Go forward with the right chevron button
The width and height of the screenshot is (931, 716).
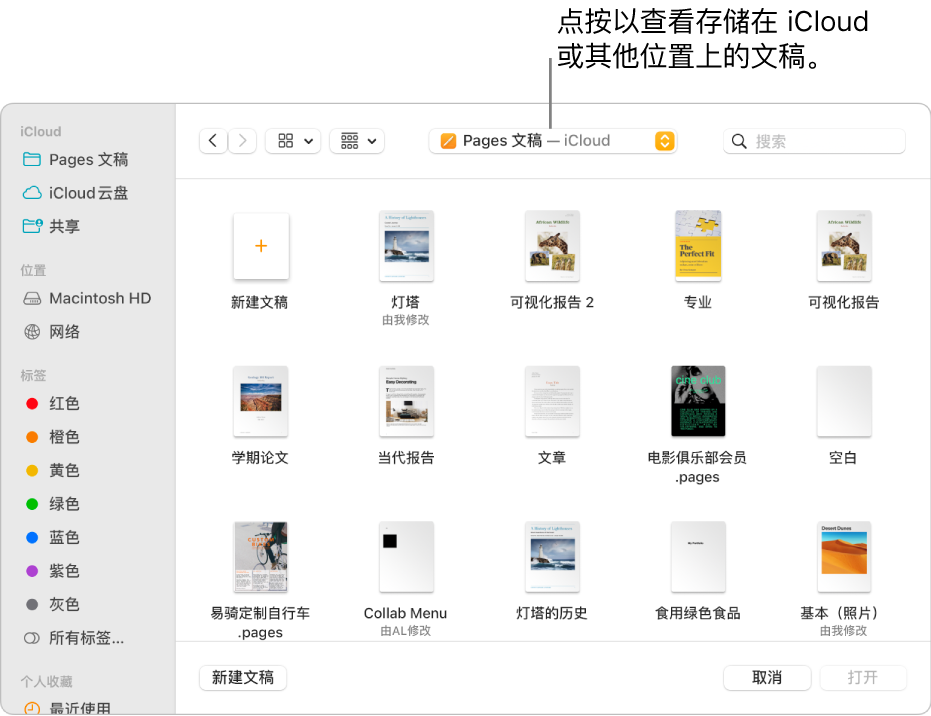coord(242,141)
